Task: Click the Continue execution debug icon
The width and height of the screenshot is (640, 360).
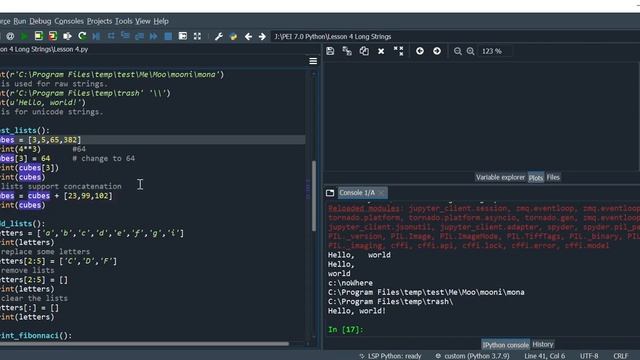Action: 153,36
